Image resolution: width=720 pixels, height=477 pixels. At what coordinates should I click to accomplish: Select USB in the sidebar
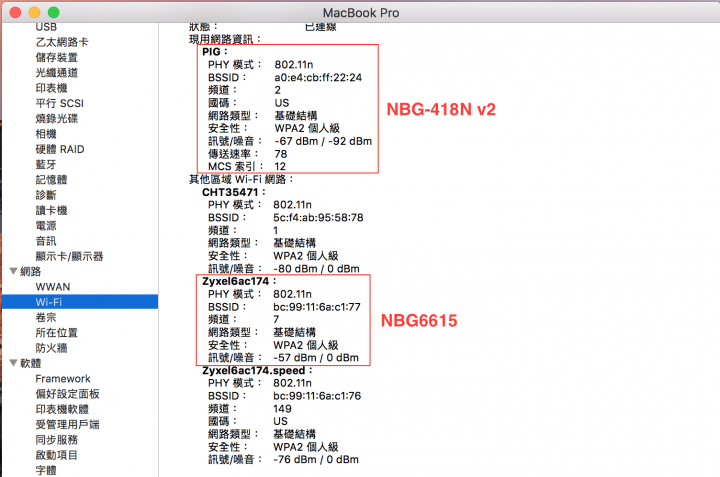pyautogui.click(x=46, y=27)
